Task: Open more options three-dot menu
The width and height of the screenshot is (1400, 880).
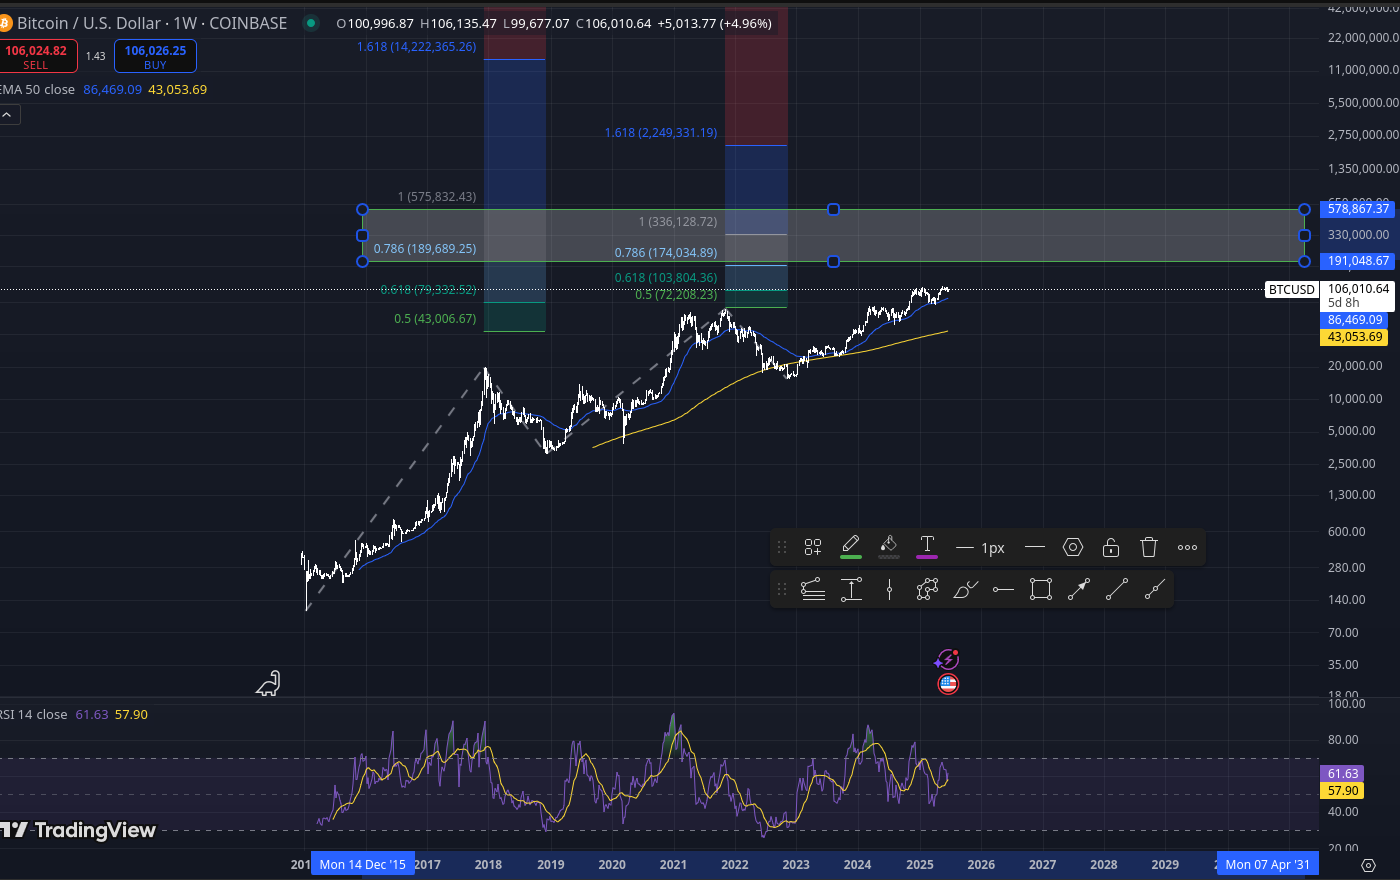Action: [1187, 547]
